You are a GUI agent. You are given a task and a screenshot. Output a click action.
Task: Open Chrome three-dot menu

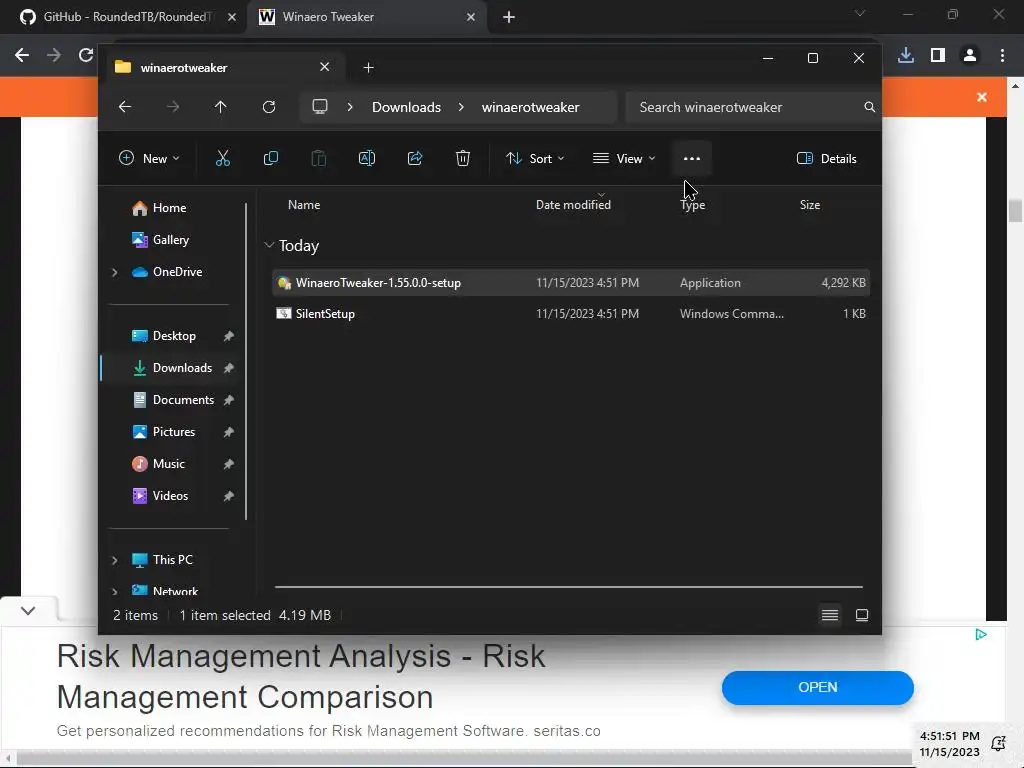click(1002, 56)
